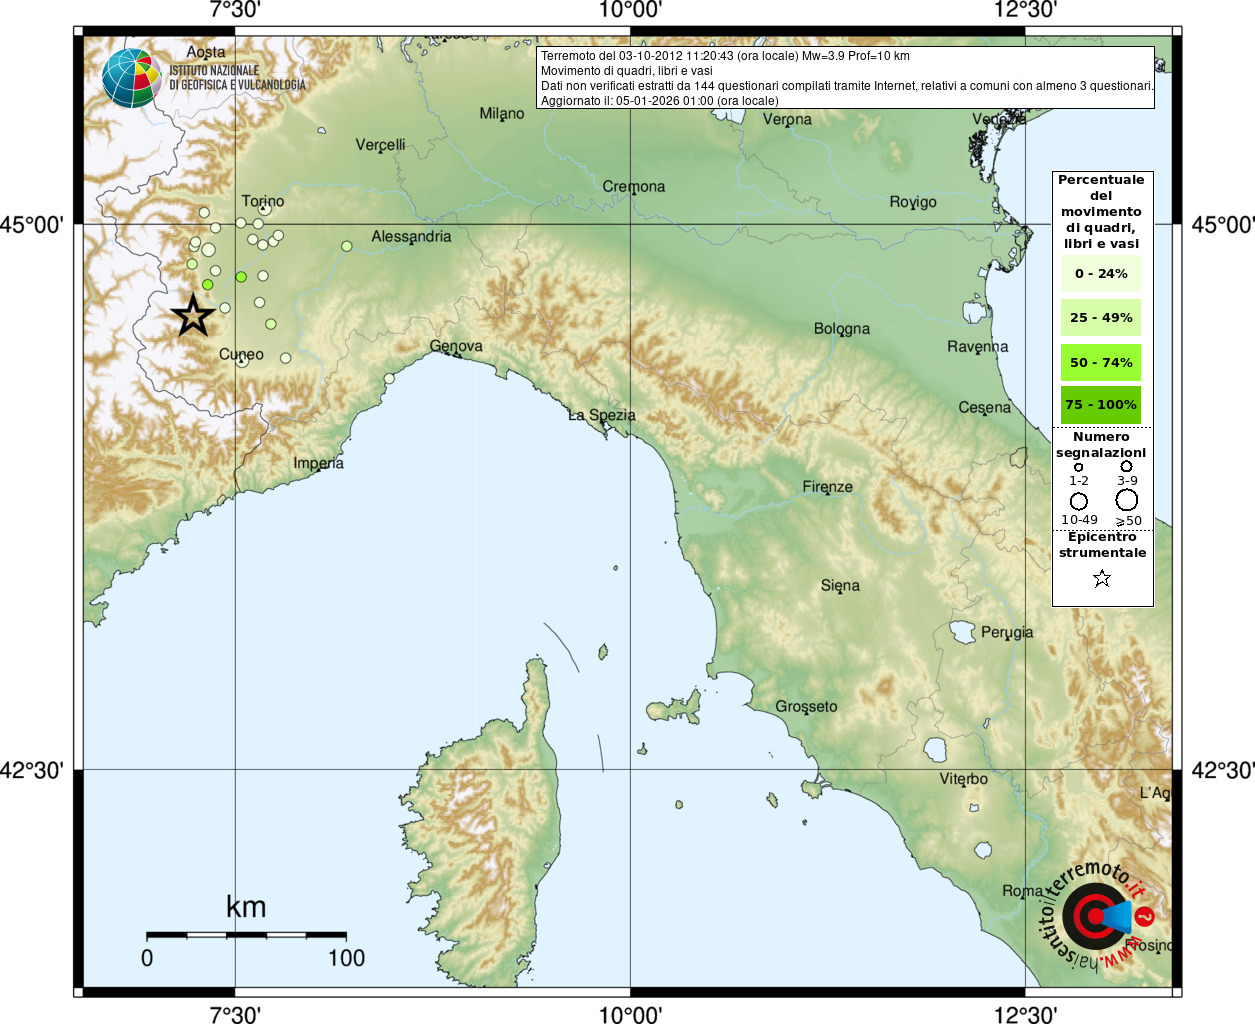Click the INGV globe logo
Image resolution: width=1255 pixels, height=1024 pixels.
131,78
